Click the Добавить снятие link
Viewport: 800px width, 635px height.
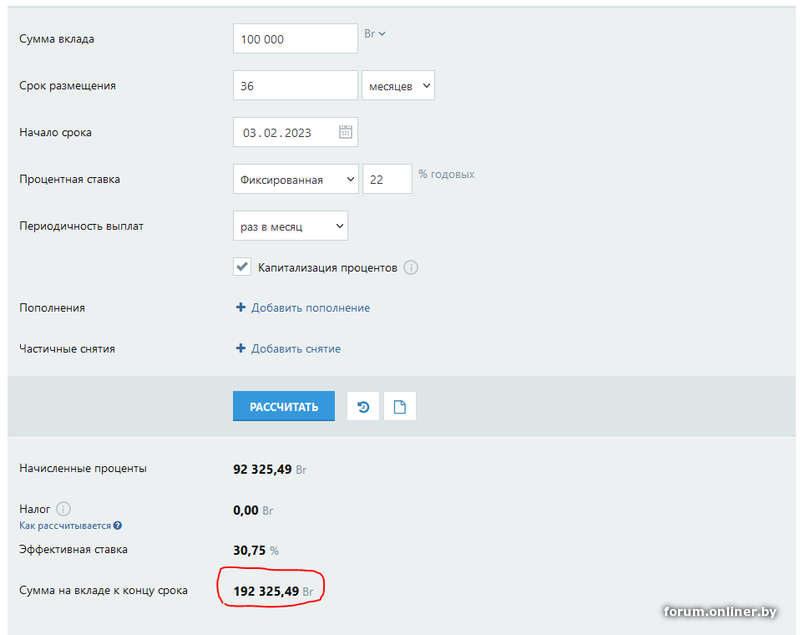tap(296, 349)
